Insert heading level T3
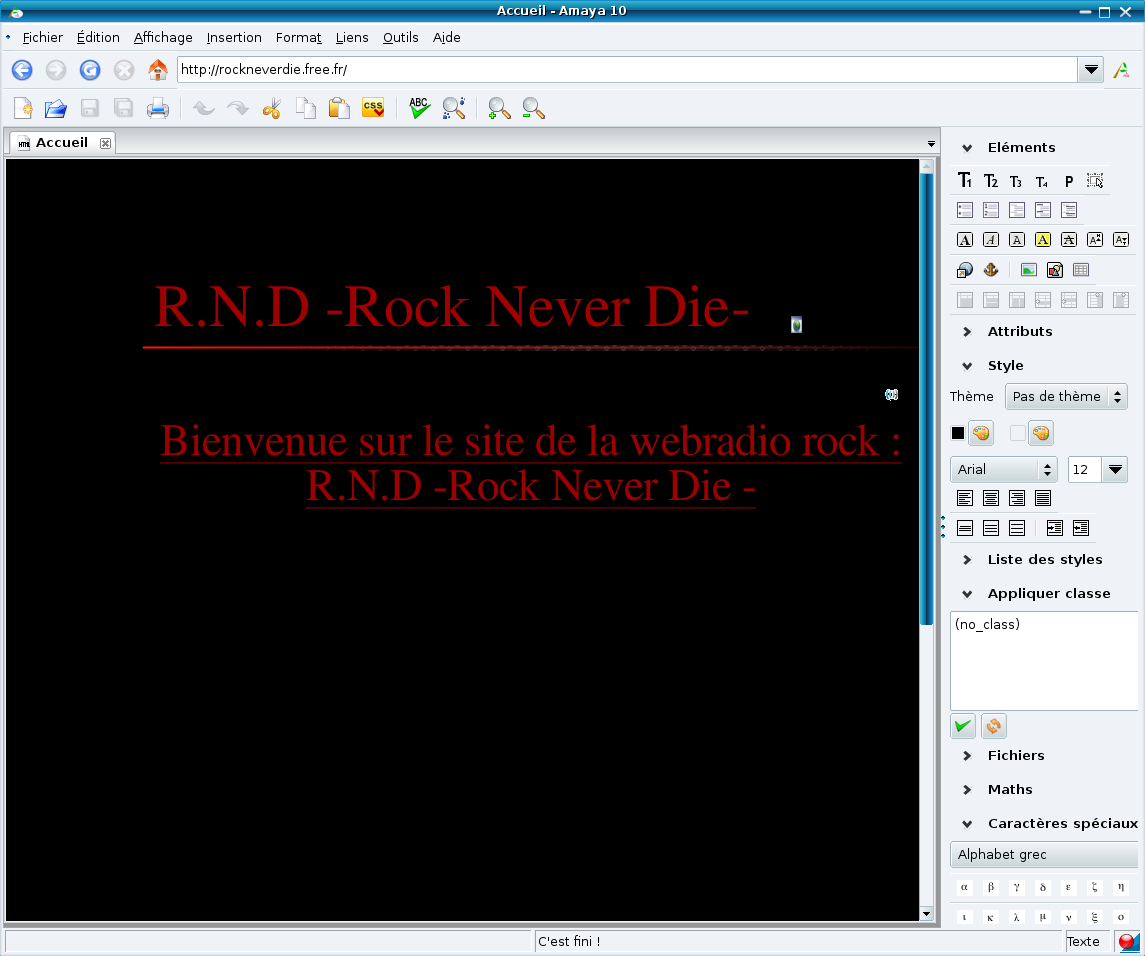The height and width of the screenshot is (956, 1145). point(1016,180)
